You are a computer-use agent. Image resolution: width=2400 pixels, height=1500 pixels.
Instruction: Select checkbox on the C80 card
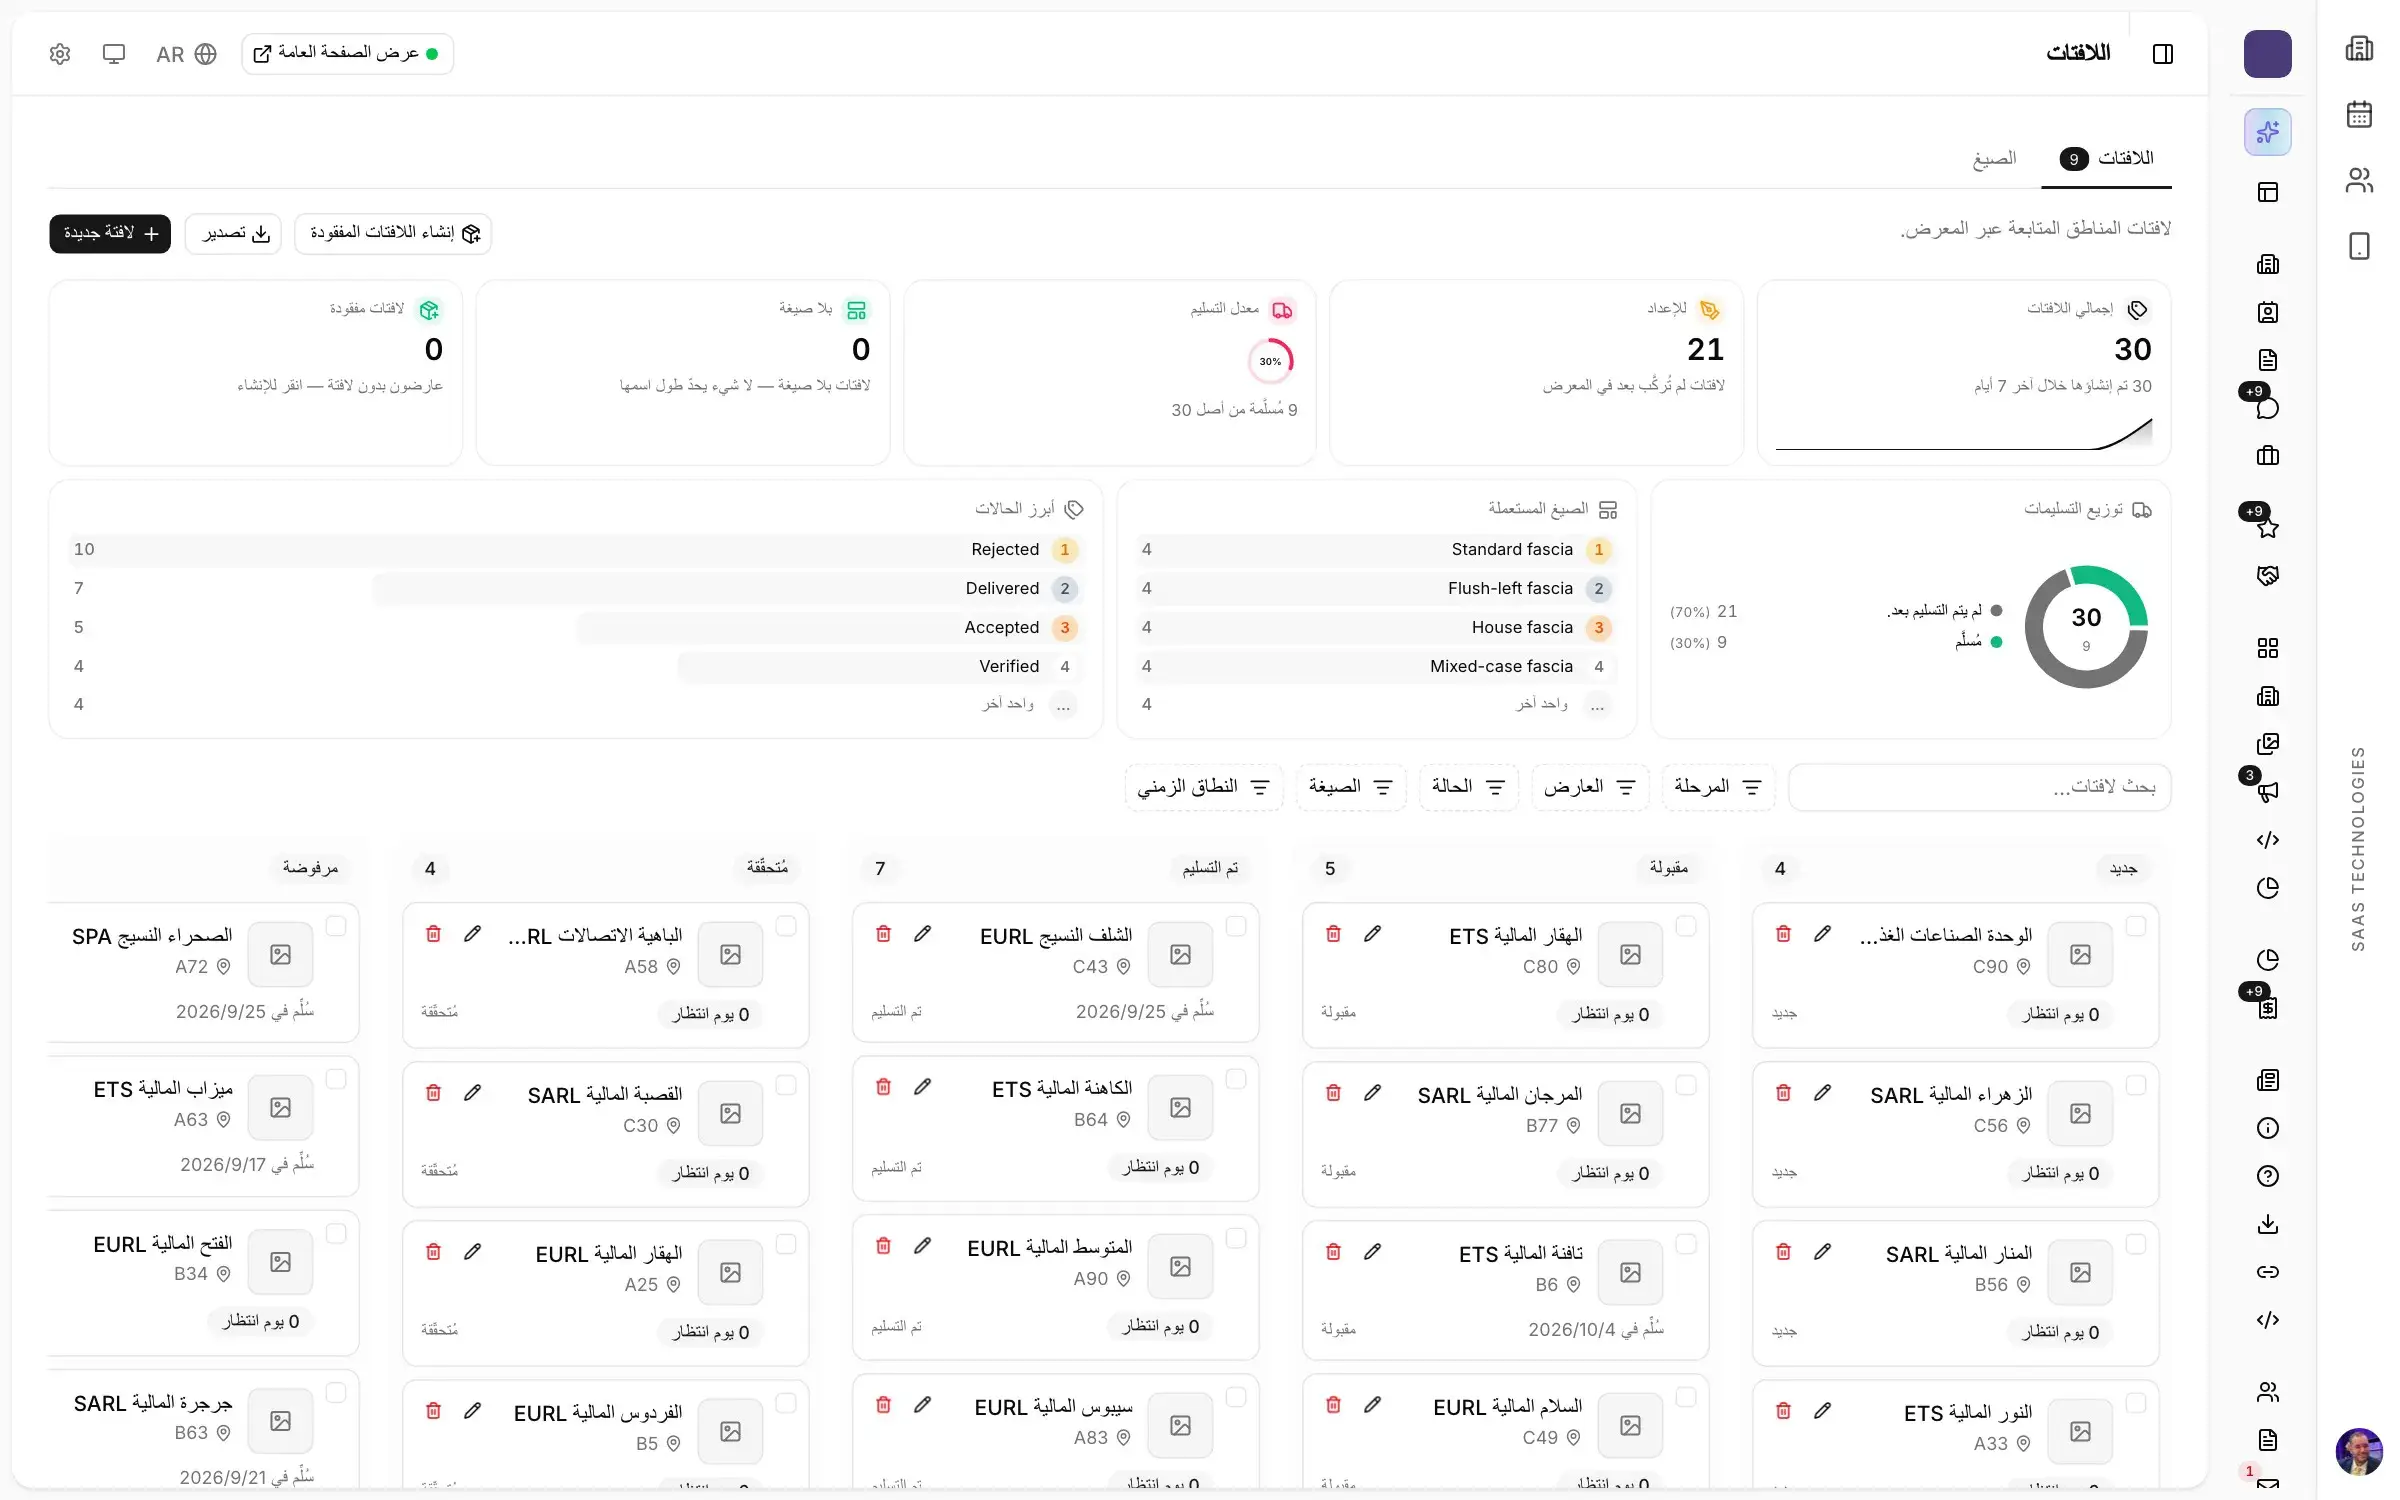click(1686, 926)
